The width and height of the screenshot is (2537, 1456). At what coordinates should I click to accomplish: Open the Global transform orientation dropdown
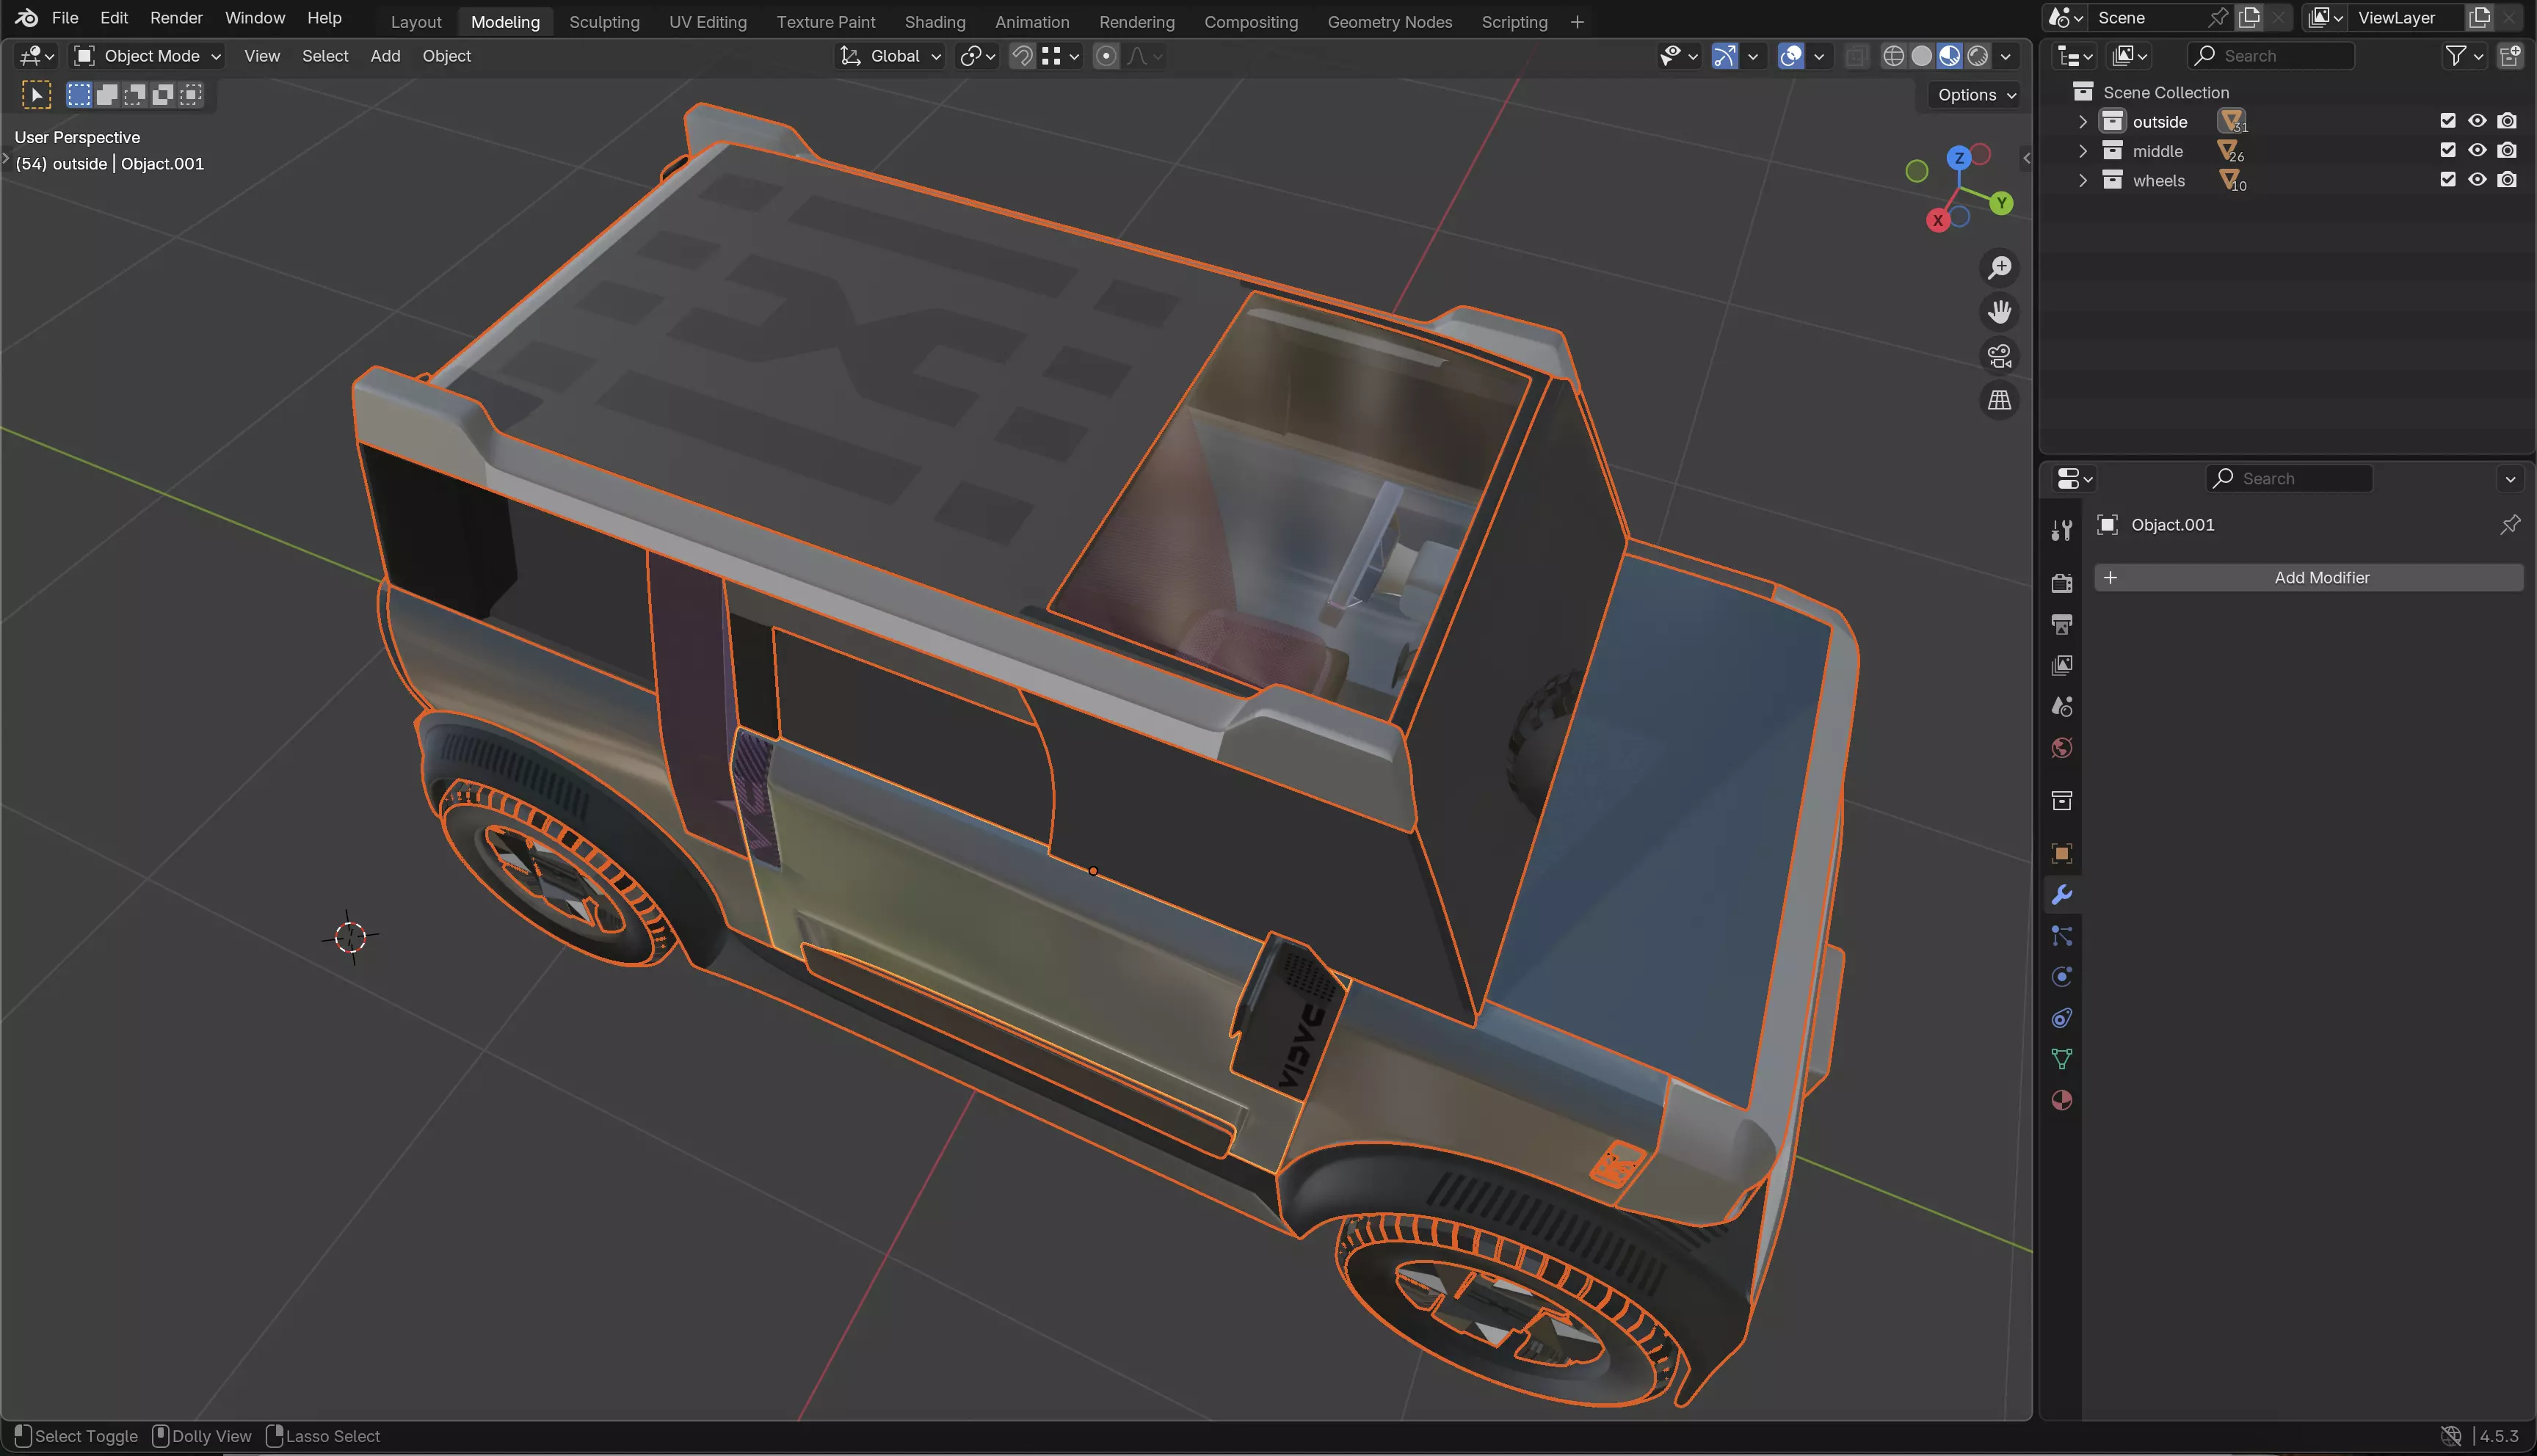click(890, 56)
